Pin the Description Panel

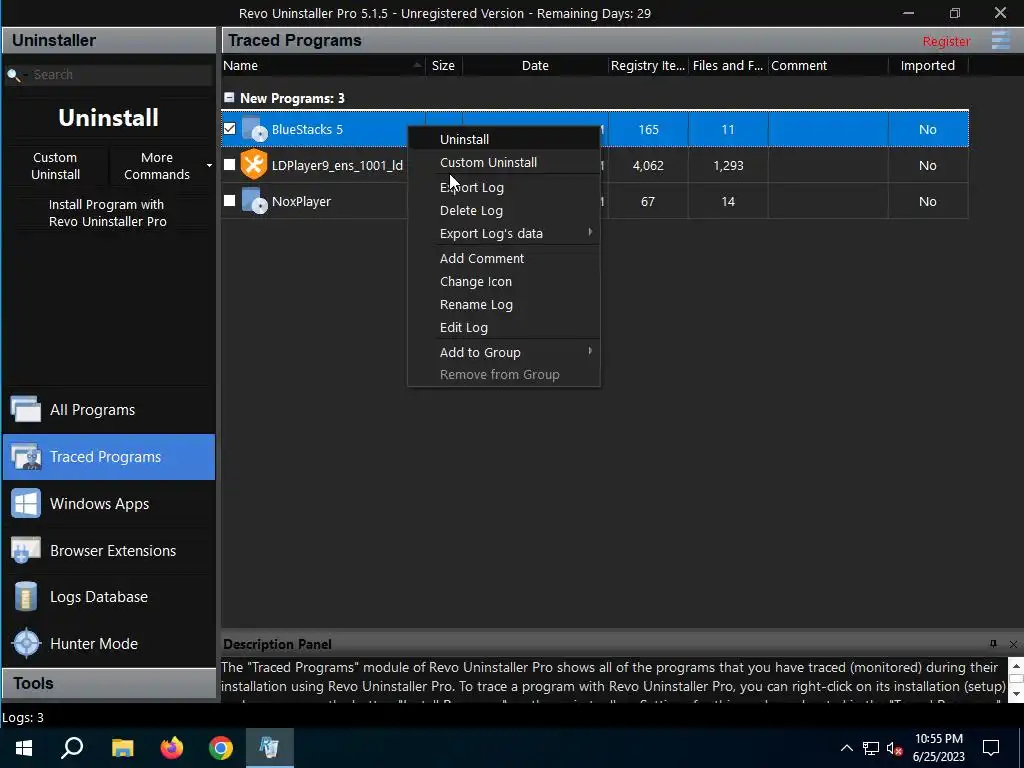[993, 644]
